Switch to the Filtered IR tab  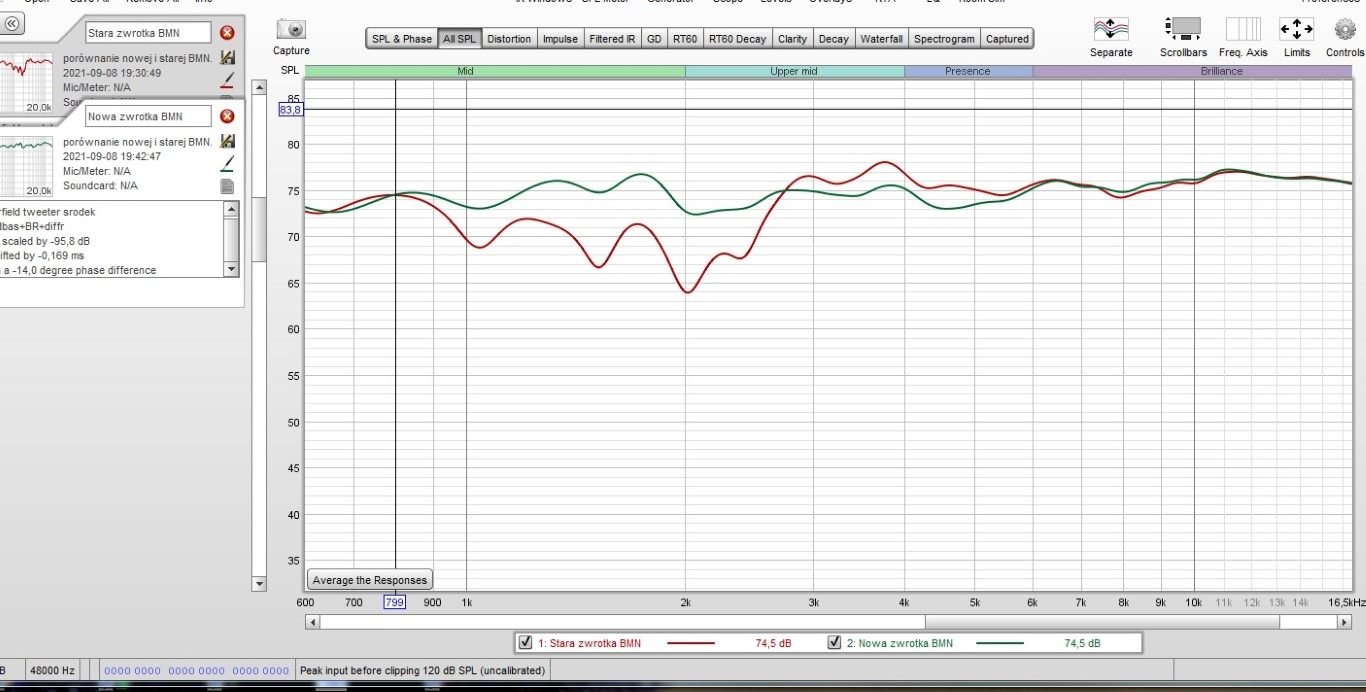[x=612, y=39]
